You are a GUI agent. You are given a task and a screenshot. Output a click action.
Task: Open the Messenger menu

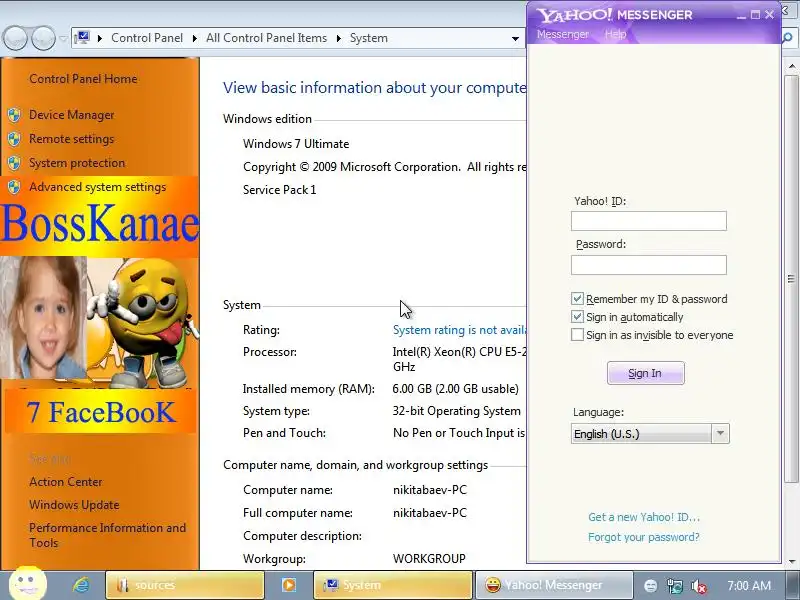point(562,34)
